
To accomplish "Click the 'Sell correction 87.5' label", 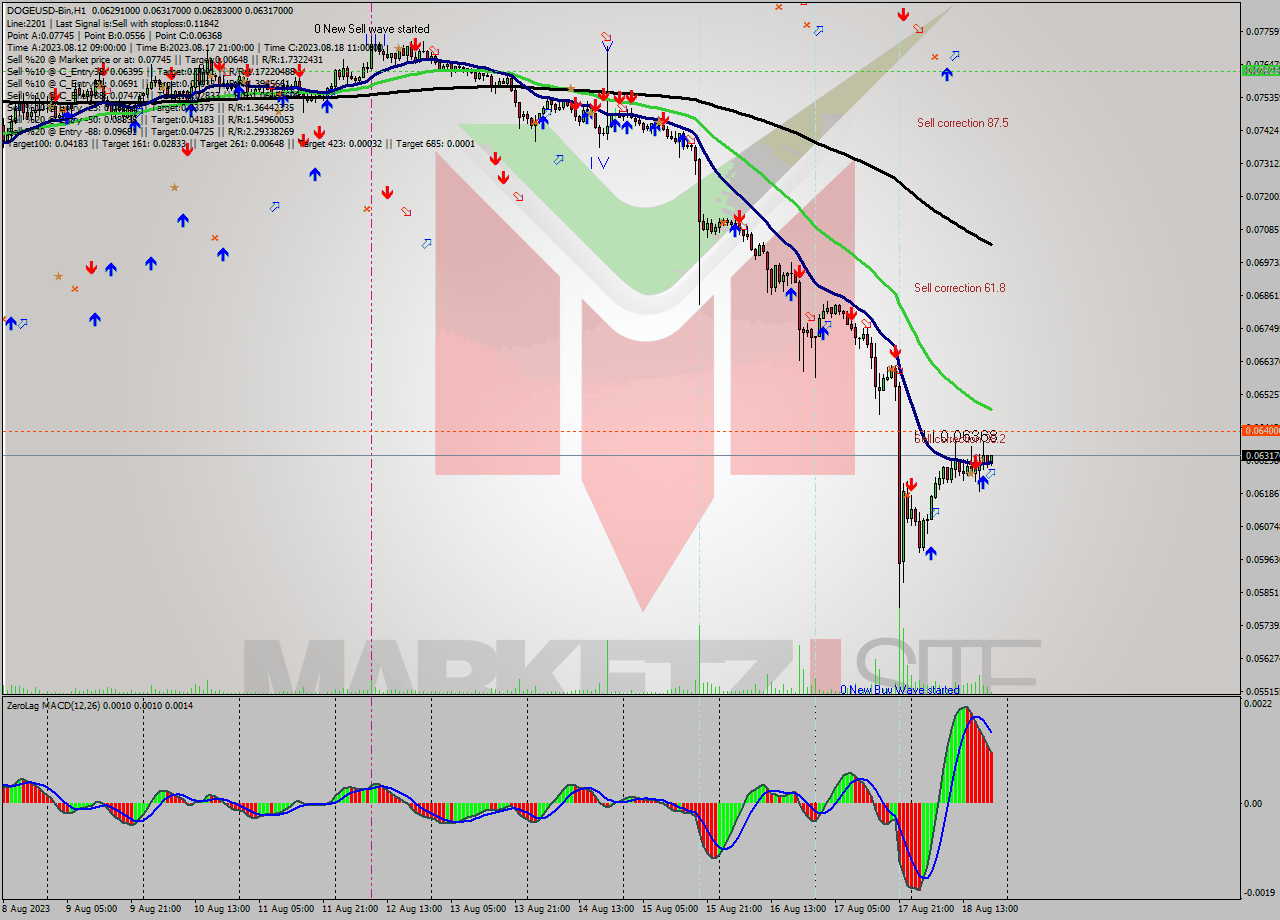I will (x=962, y=122).
